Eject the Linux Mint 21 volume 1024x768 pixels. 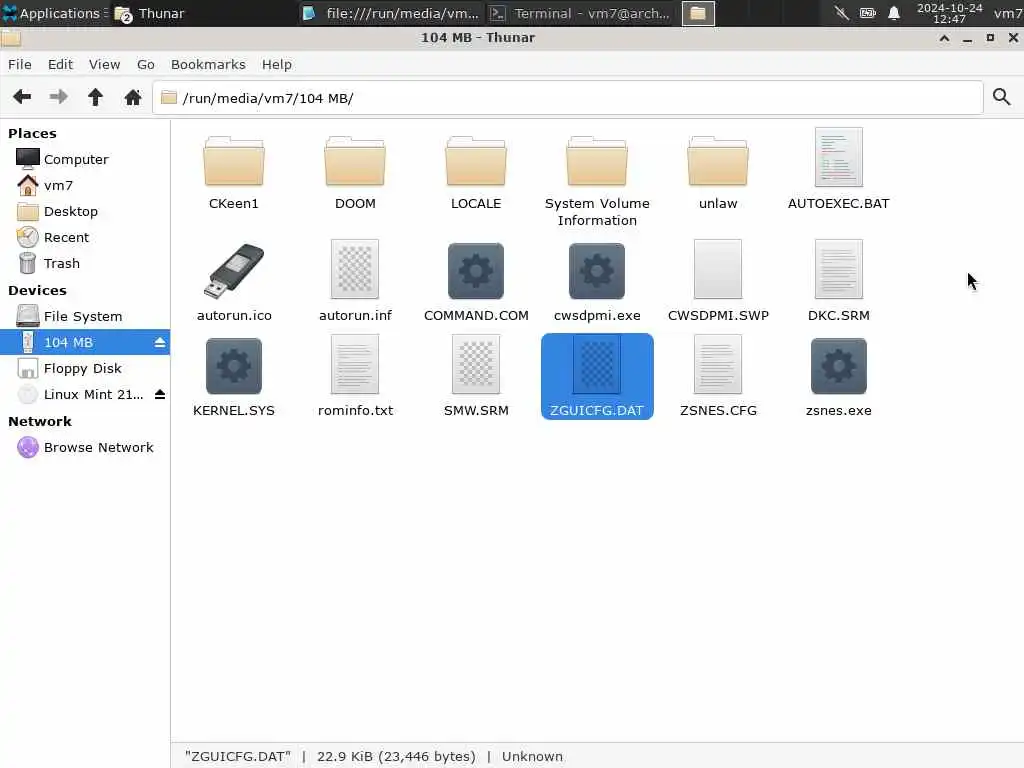coord(159,394)
